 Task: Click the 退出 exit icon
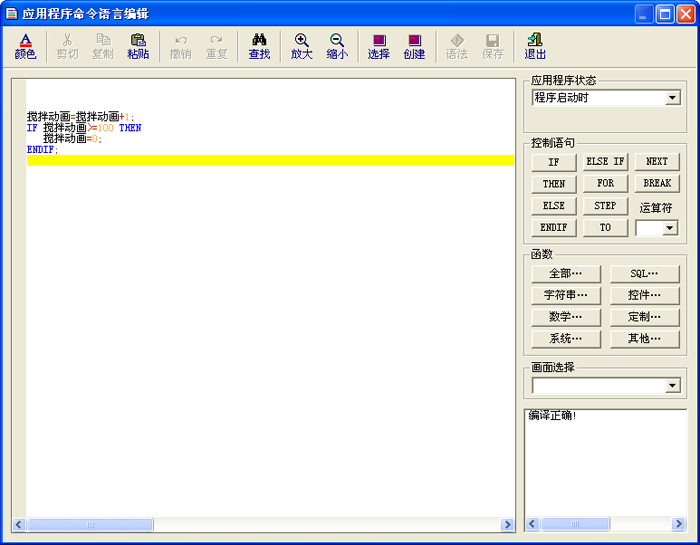point(535,46)
